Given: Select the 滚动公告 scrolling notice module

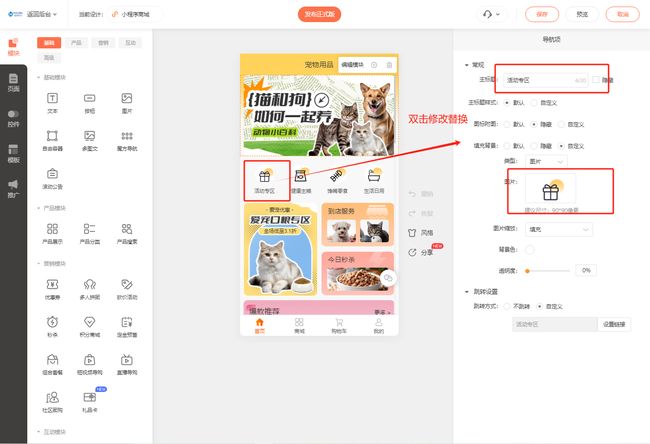Looking at the screenshot, I should tap(52, 178).
